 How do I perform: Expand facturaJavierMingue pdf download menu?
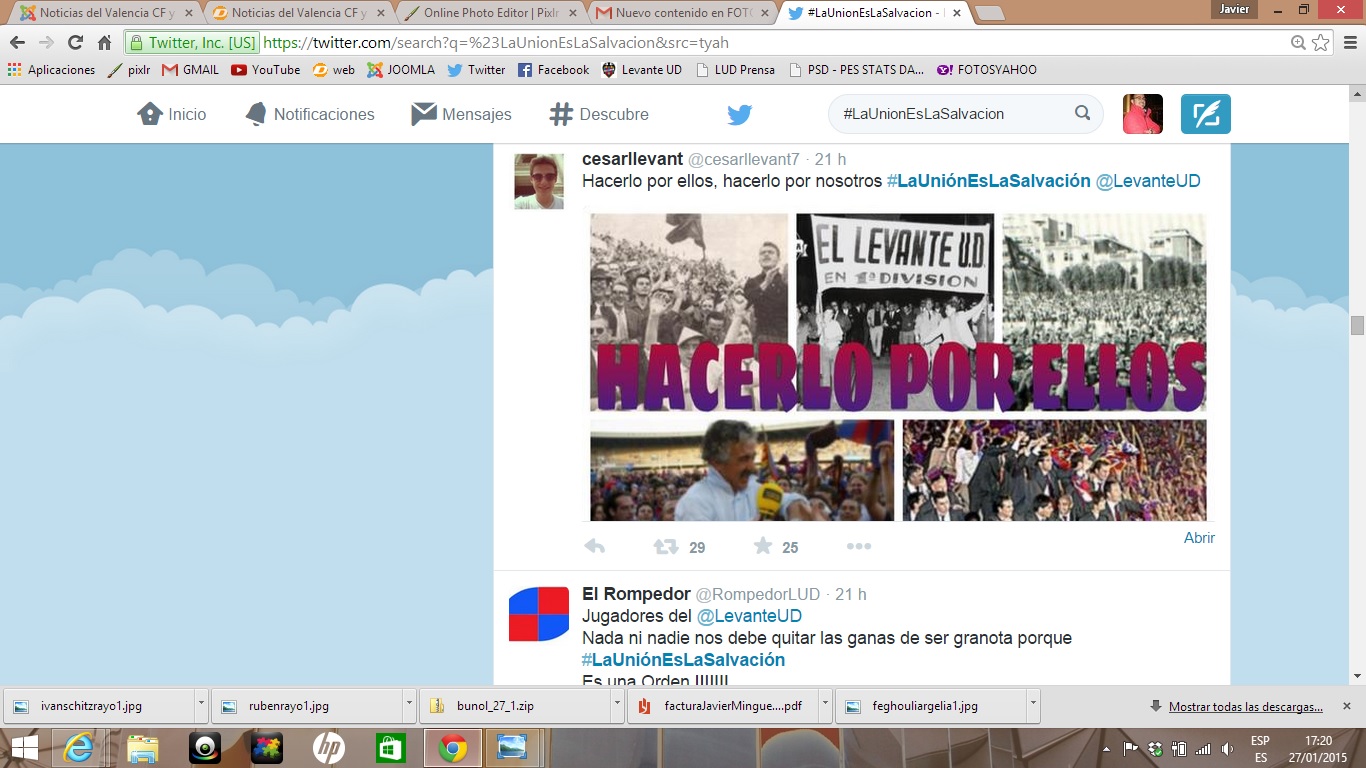click(x=825, y=705)
